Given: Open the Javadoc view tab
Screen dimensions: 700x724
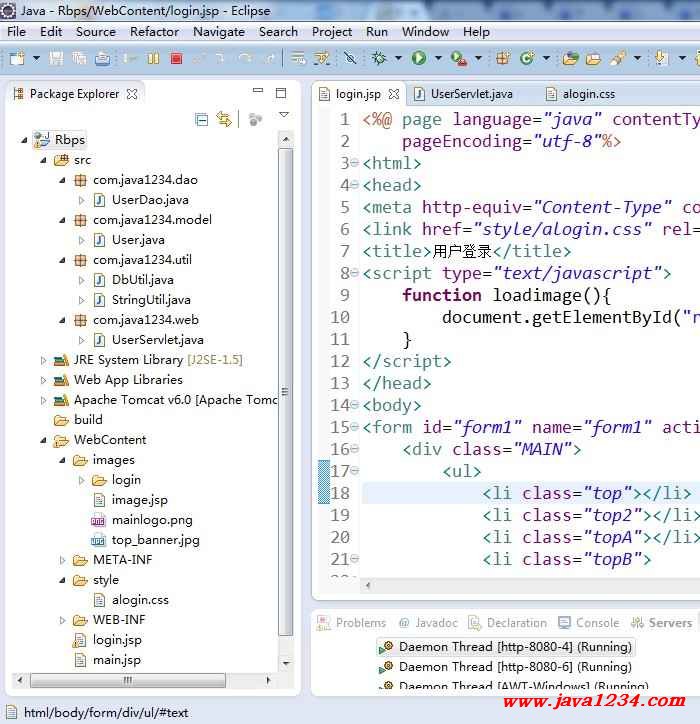Looking at the screenshot, I should pos(428,623).
